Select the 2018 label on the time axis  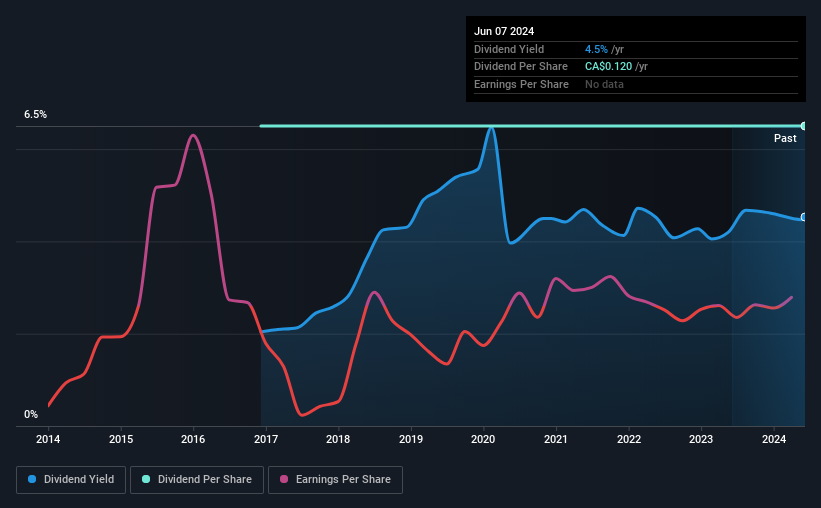pyautogui.click(x=338, y=439)
